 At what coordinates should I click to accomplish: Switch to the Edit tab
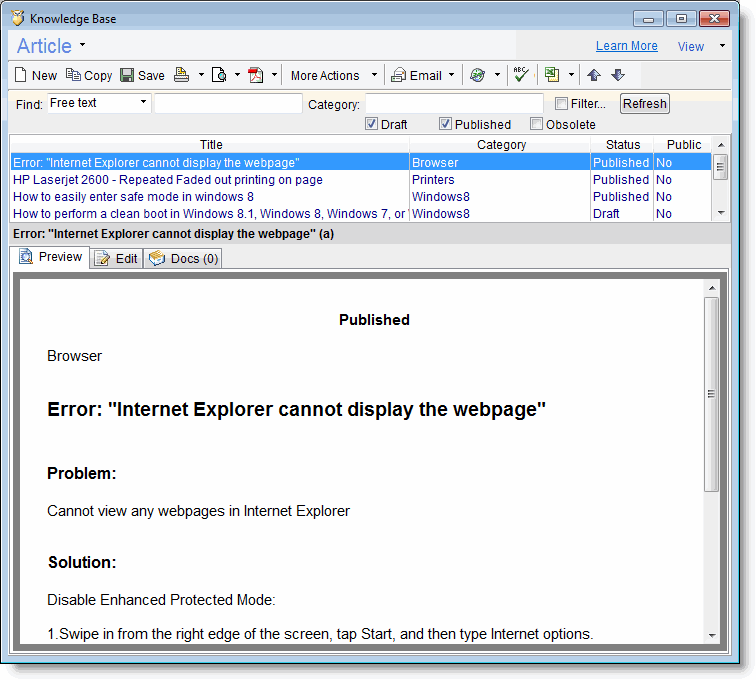[x=116, y=259]
